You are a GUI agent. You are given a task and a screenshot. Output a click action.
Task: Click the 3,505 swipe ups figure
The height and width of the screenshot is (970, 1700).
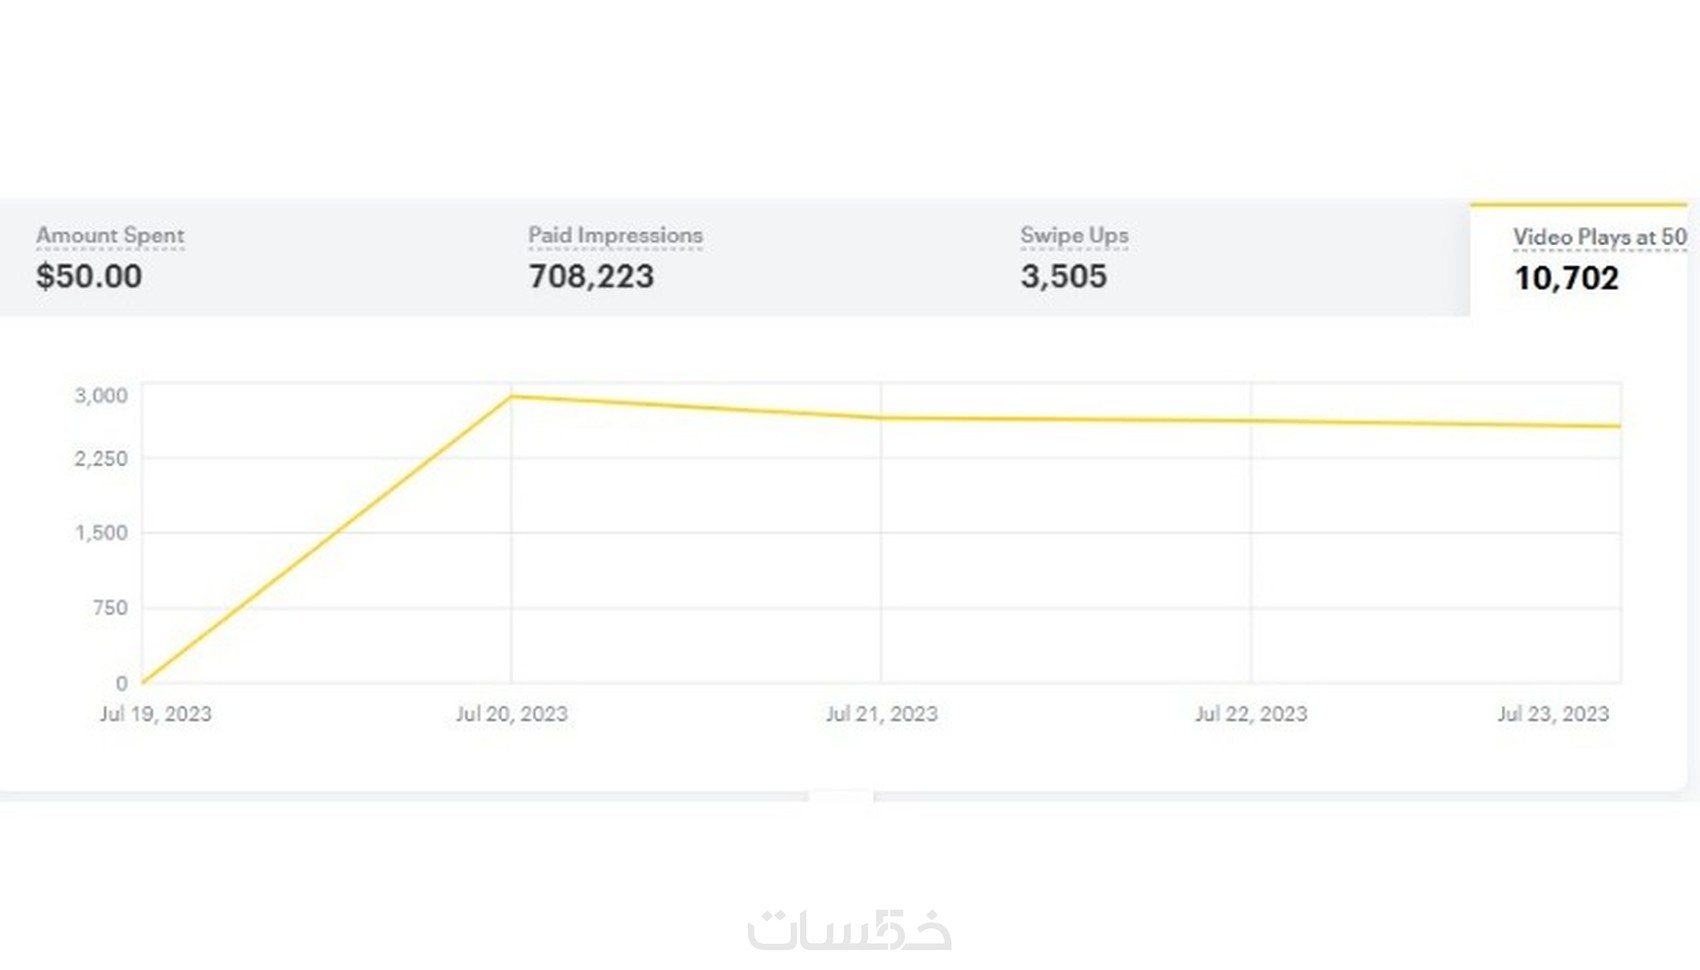[x=1063, y=277]
